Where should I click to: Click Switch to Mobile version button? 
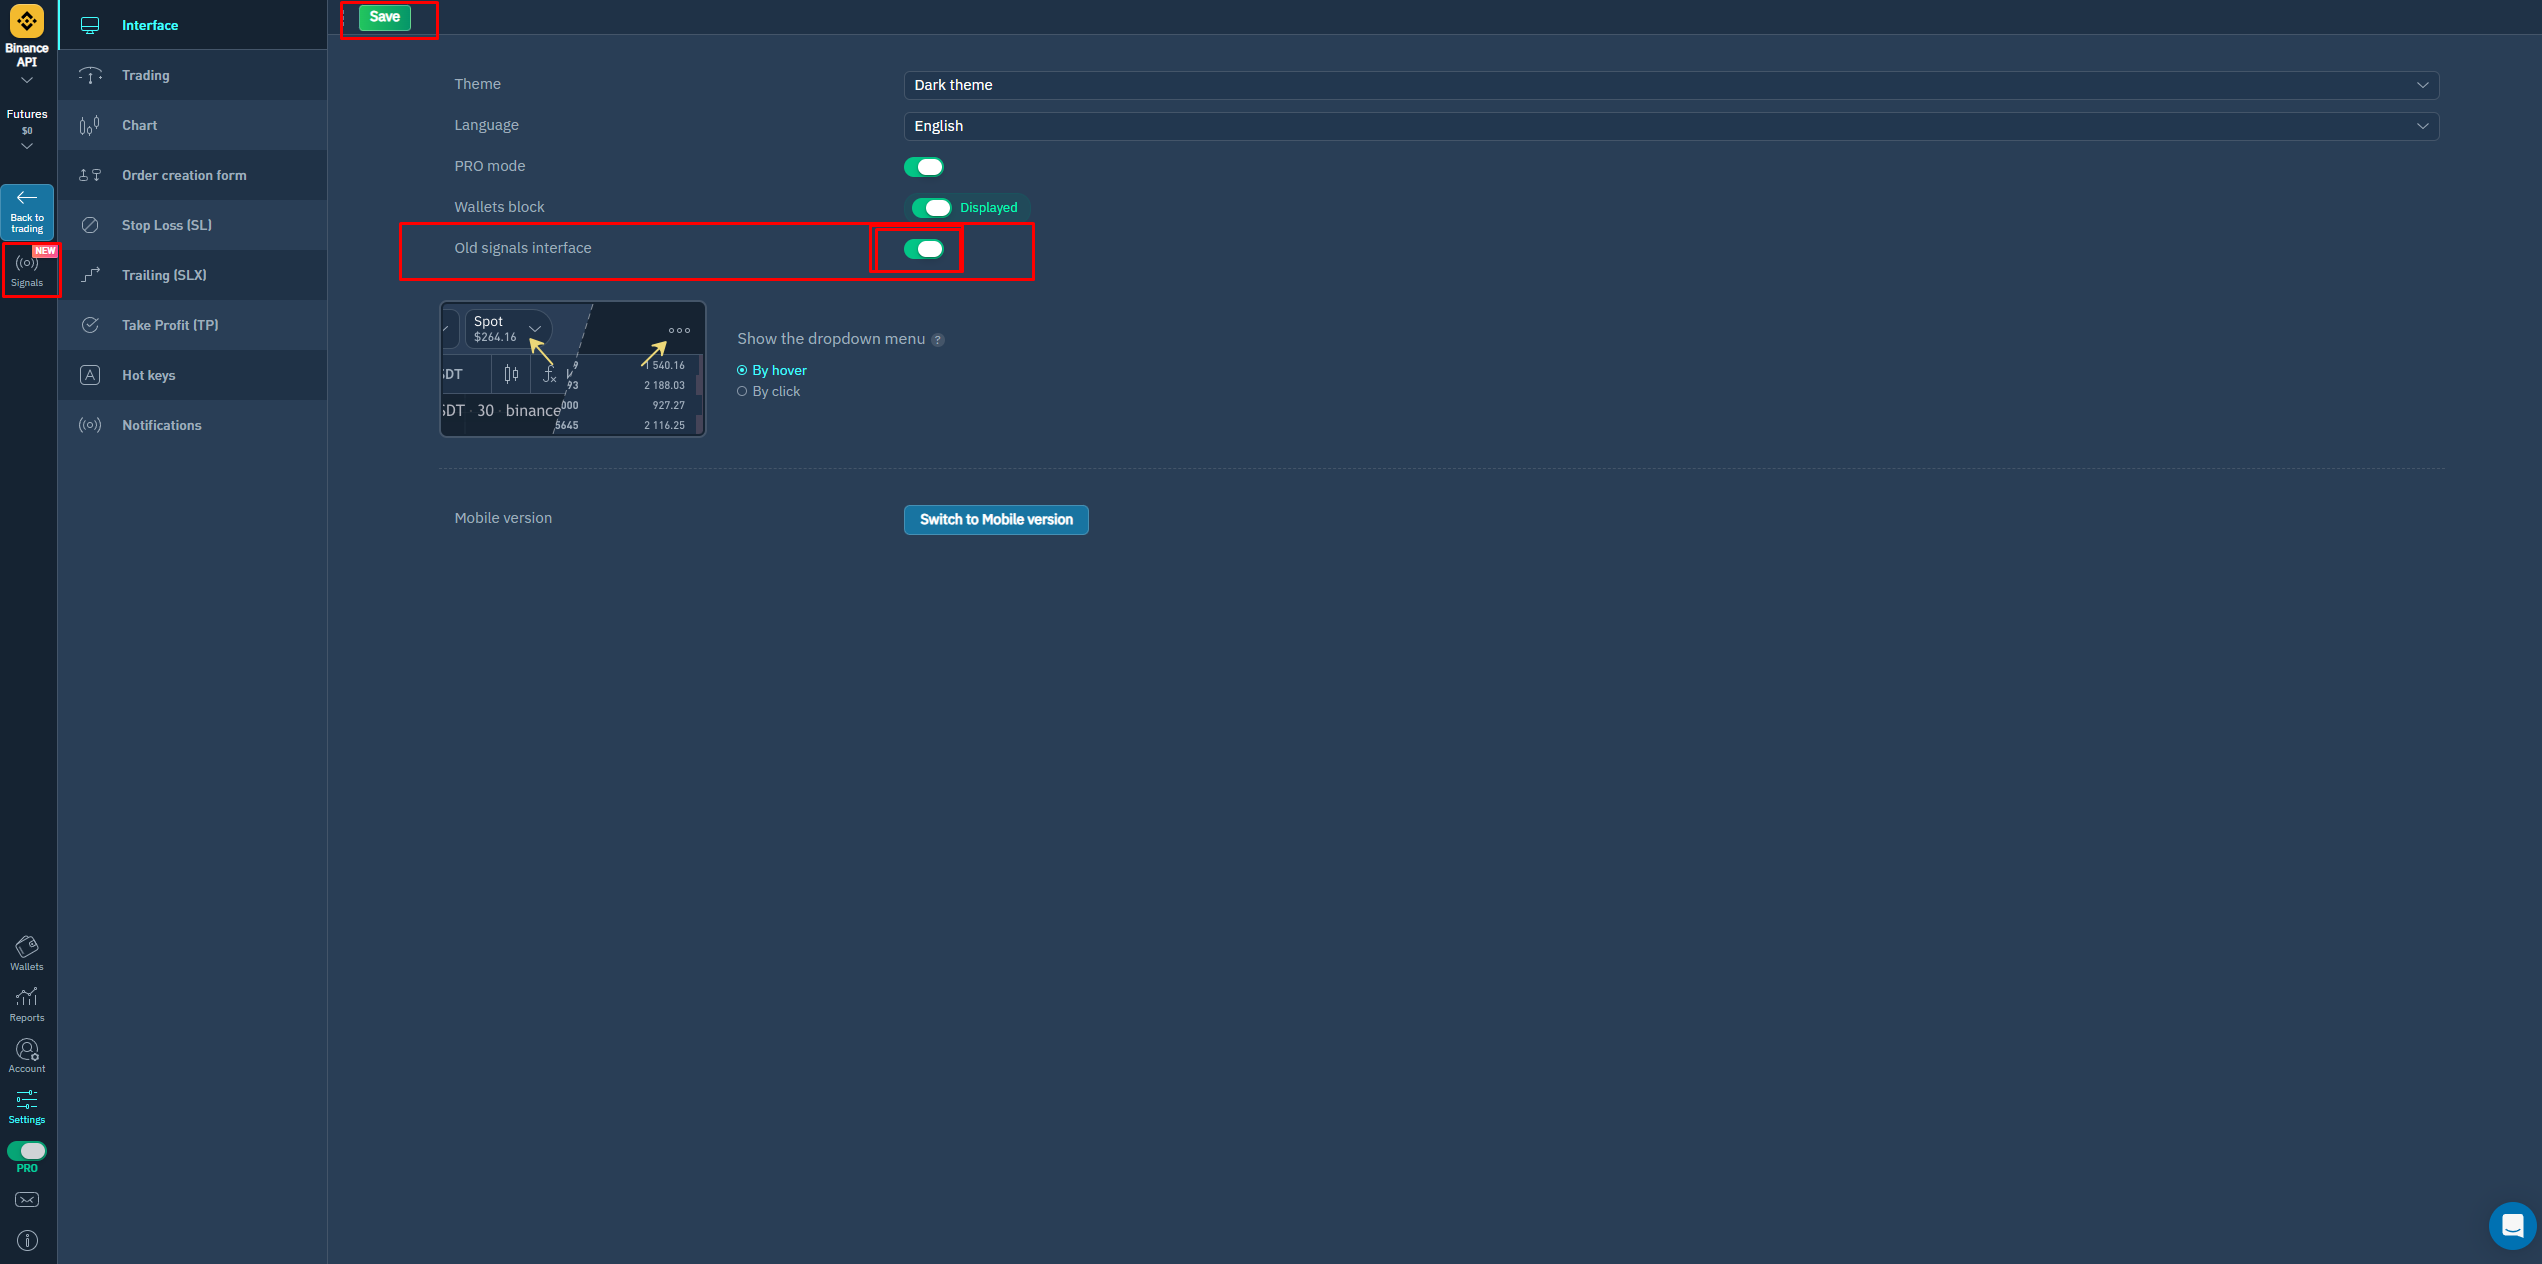click(996, 519)
